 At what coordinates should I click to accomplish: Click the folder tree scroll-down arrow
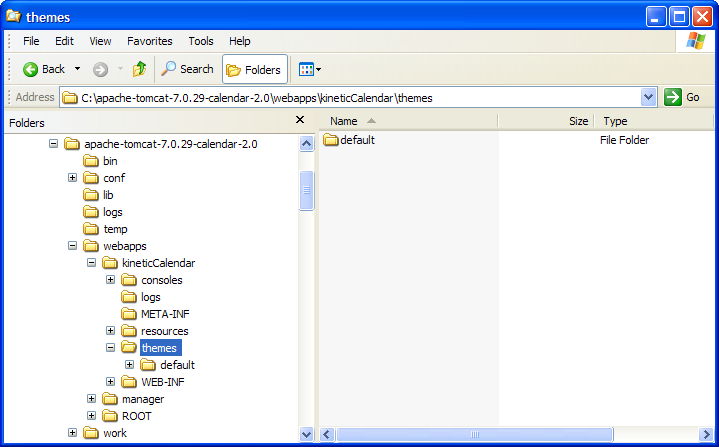(x=306, y=434)
